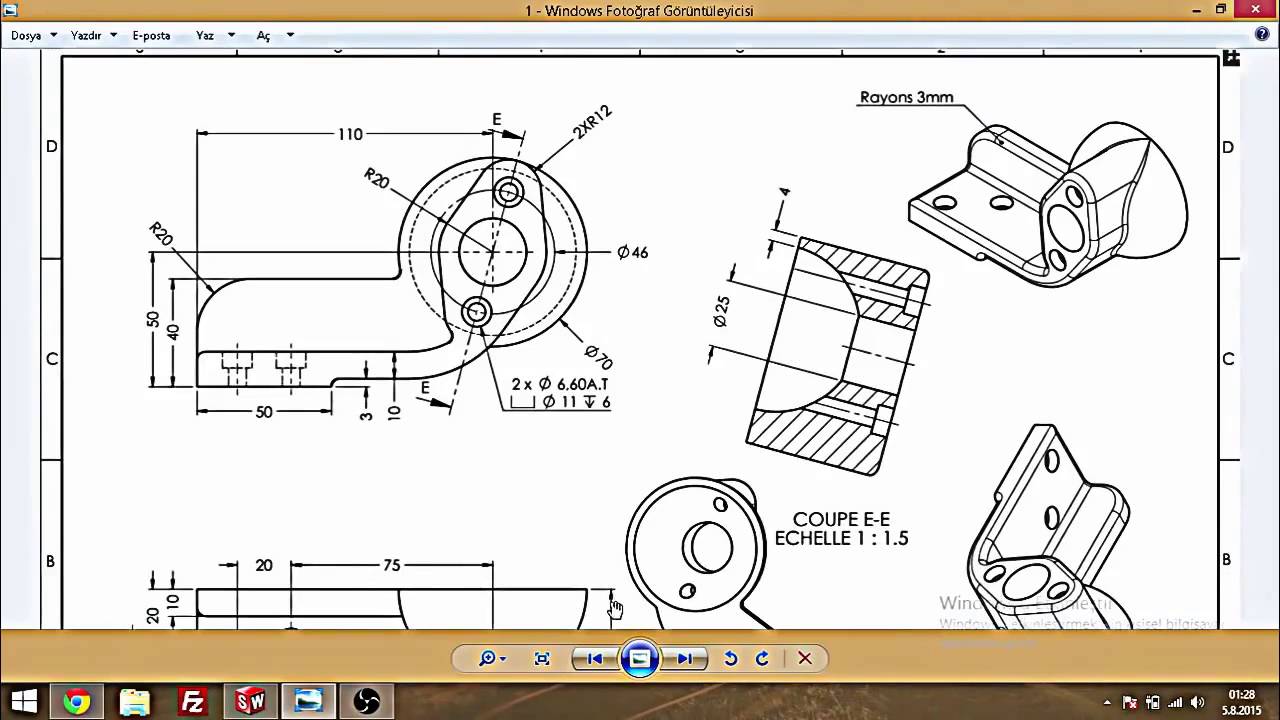Restore down the Photo Viewer window
This screenshot has height=720, width=1280.
click(1220, 9)
